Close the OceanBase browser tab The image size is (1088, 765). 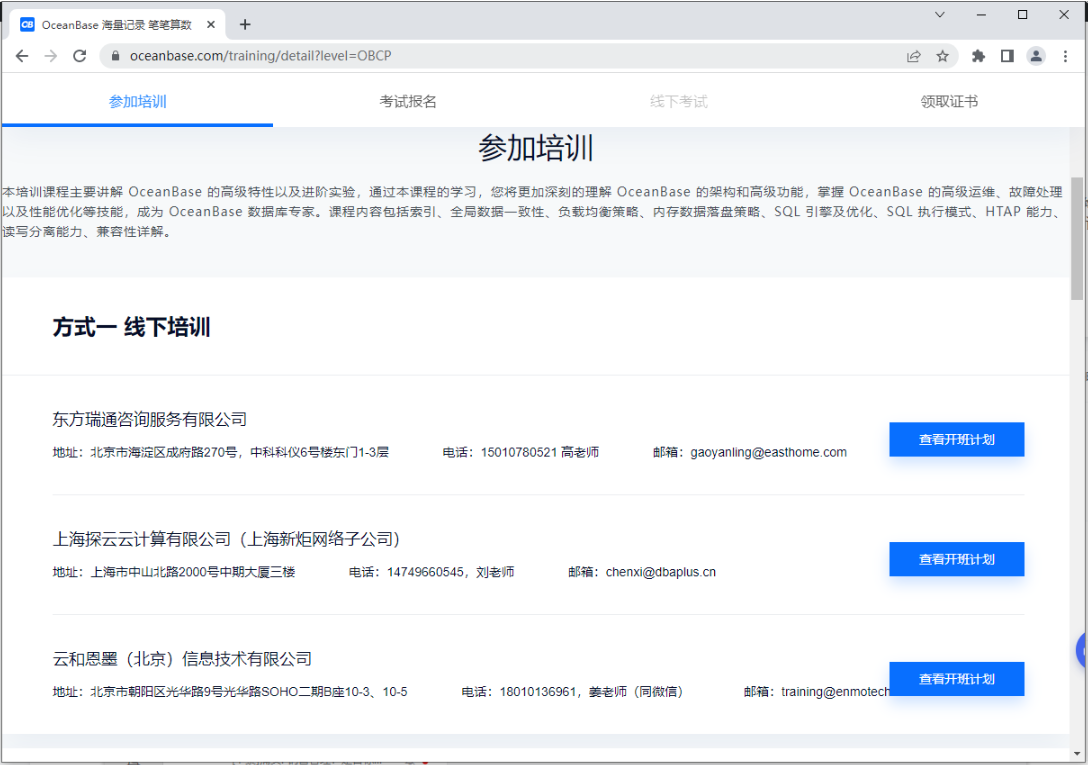click(x=211, y=25)
